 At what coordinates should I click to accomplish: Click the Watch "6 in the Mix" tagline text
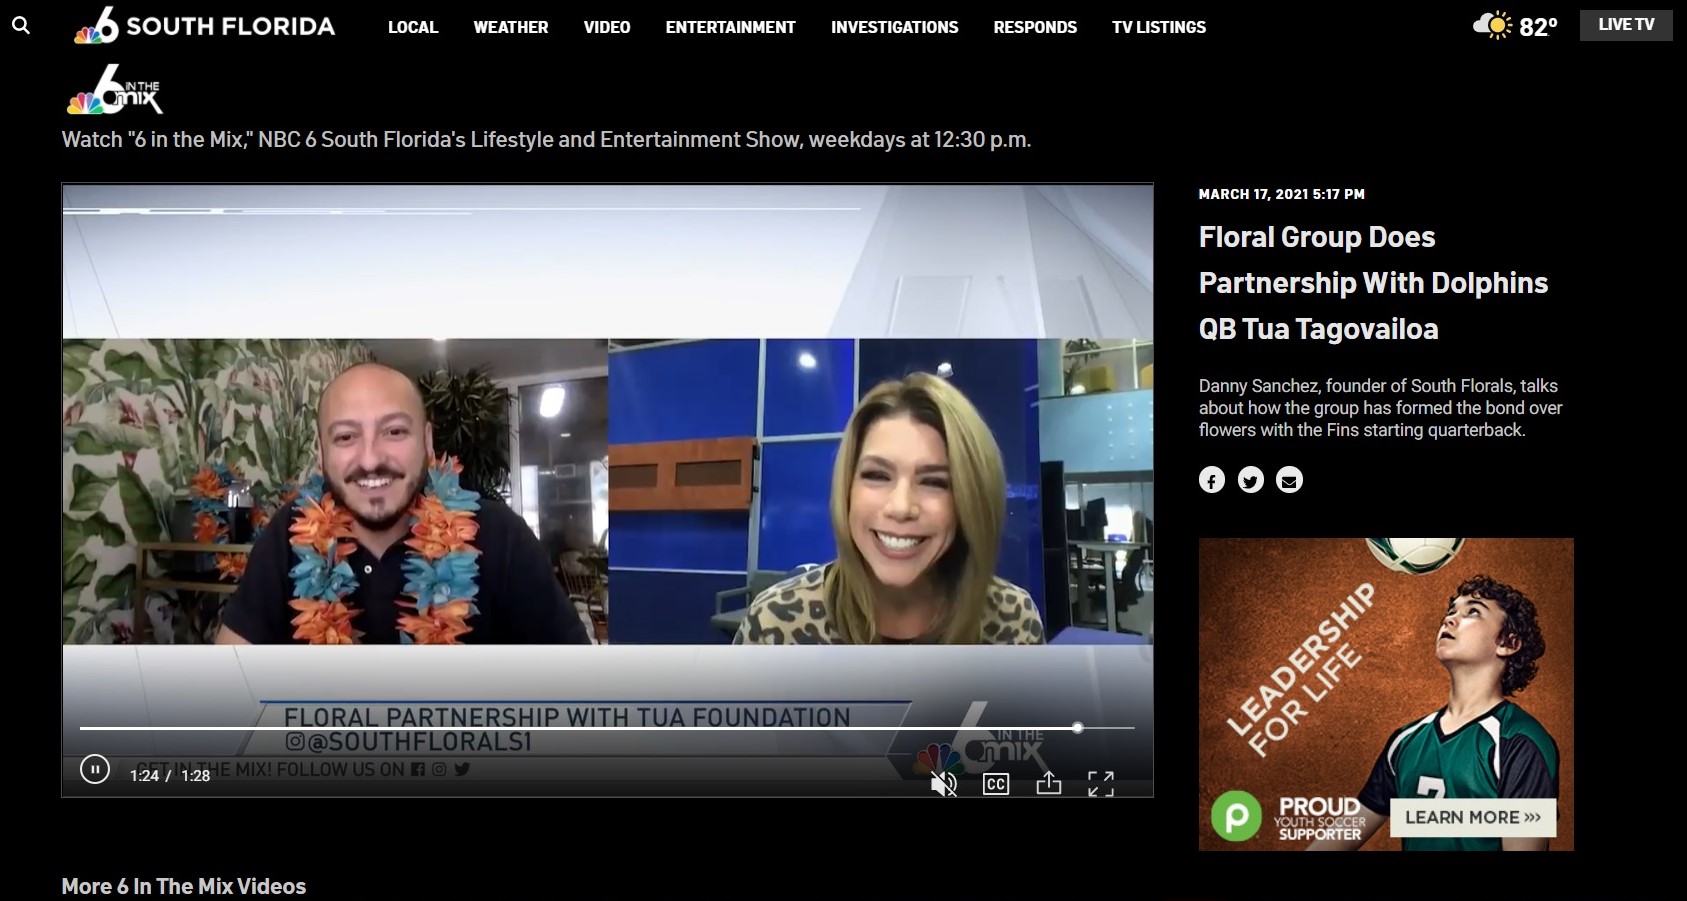[546, 140]
